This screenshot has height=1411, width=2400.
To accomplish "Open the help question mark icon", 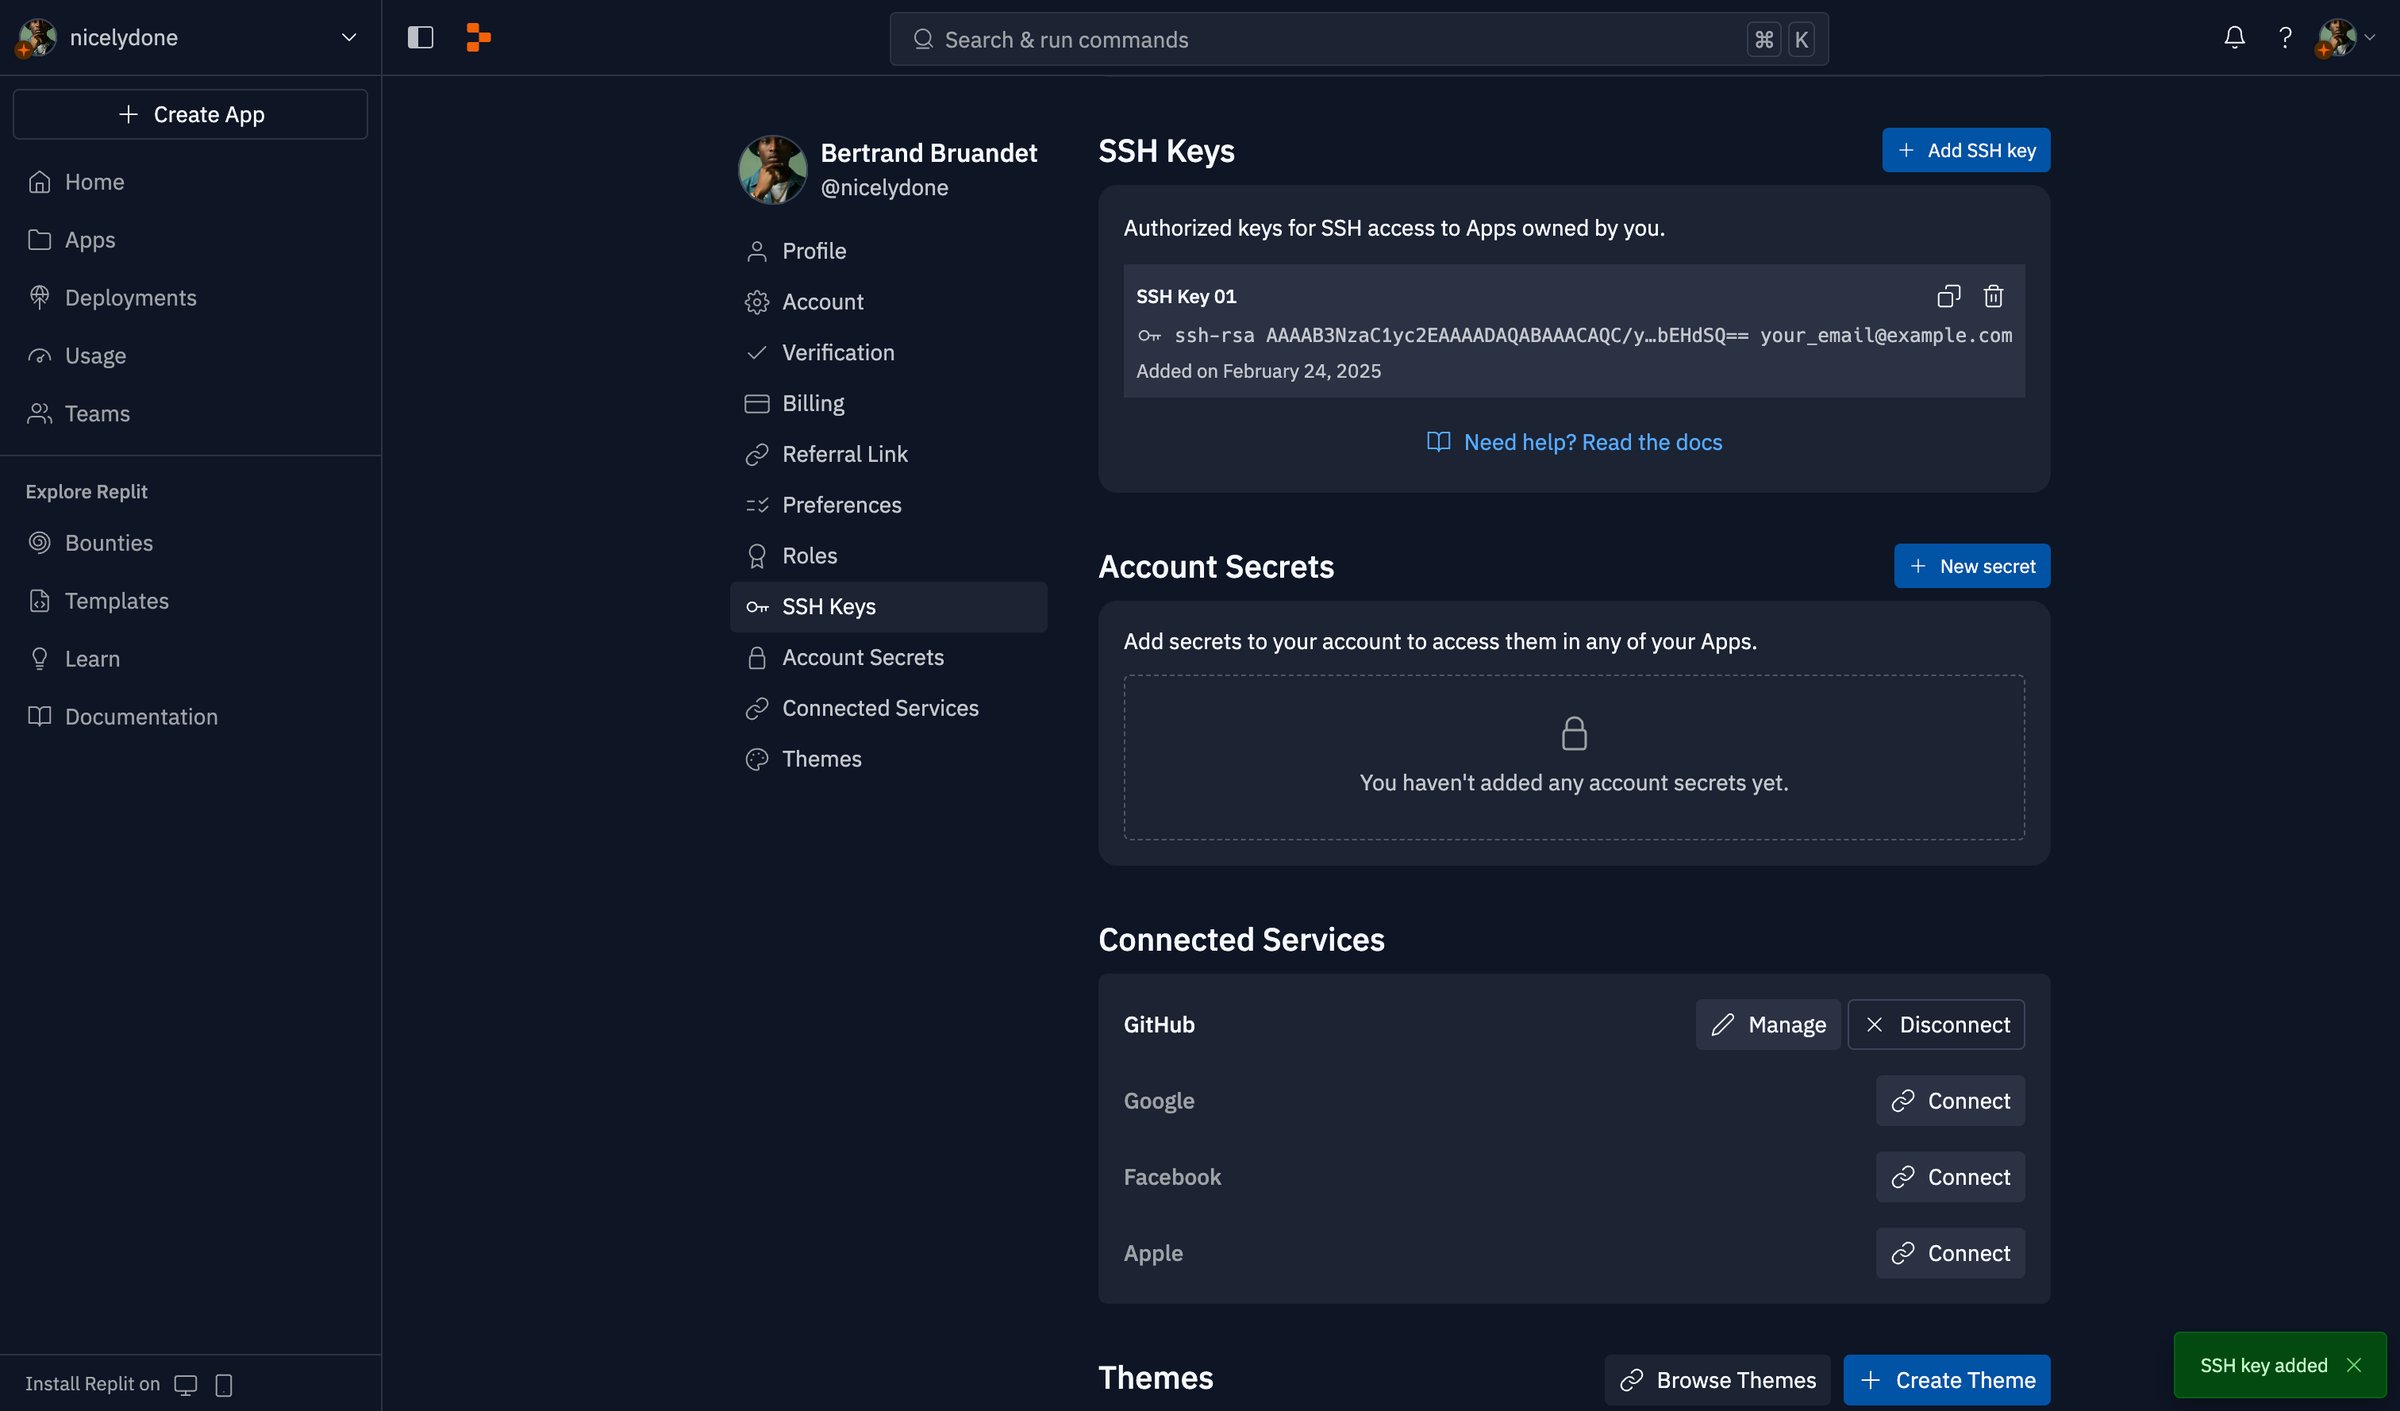I will 2285,38.
